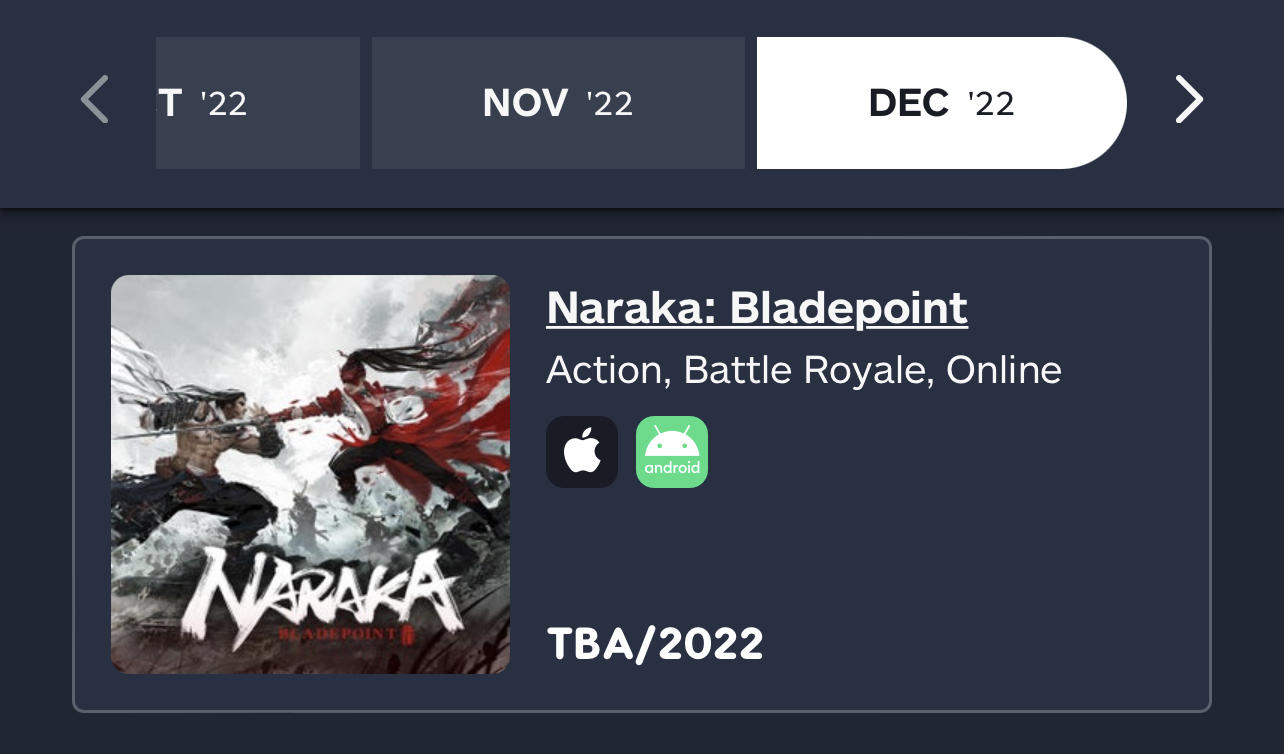Click the "Online" genre text

1003,370
